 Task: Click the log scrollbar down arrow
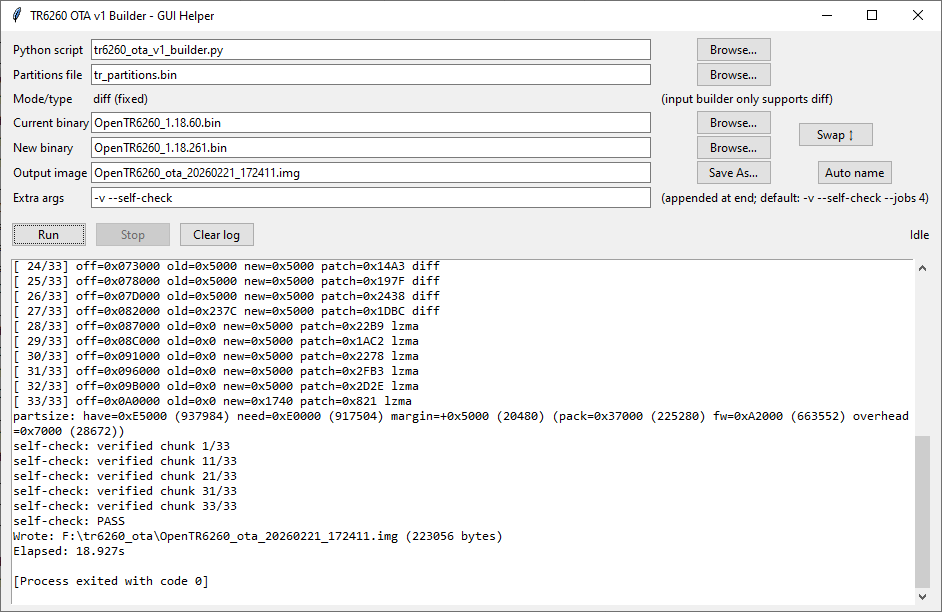[x=923, y=597]
